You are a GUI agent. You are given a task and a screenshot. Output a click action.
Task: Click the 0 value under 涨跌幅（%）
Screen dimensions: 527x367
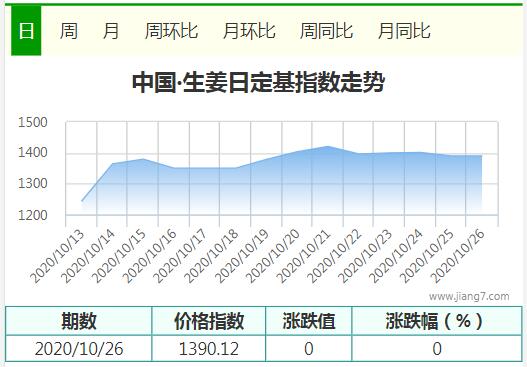437,349
